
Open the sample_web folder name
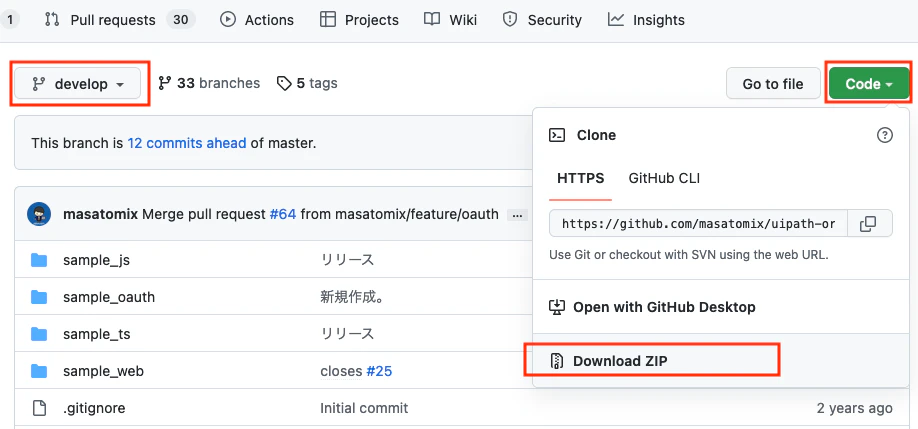(x=104, y=372)
